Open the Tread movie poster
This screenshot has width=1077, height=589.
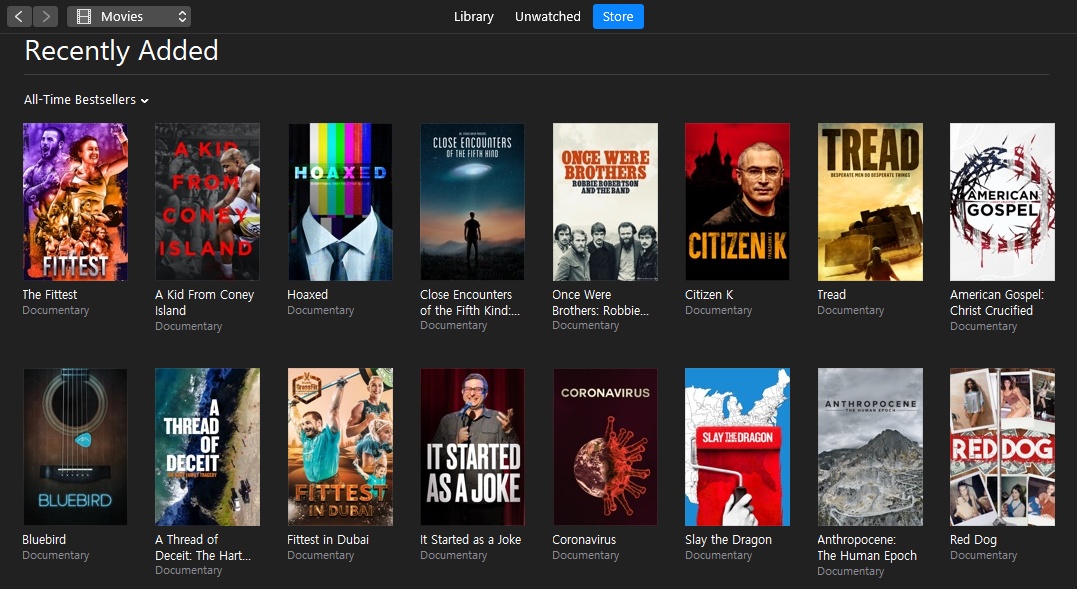870,202
